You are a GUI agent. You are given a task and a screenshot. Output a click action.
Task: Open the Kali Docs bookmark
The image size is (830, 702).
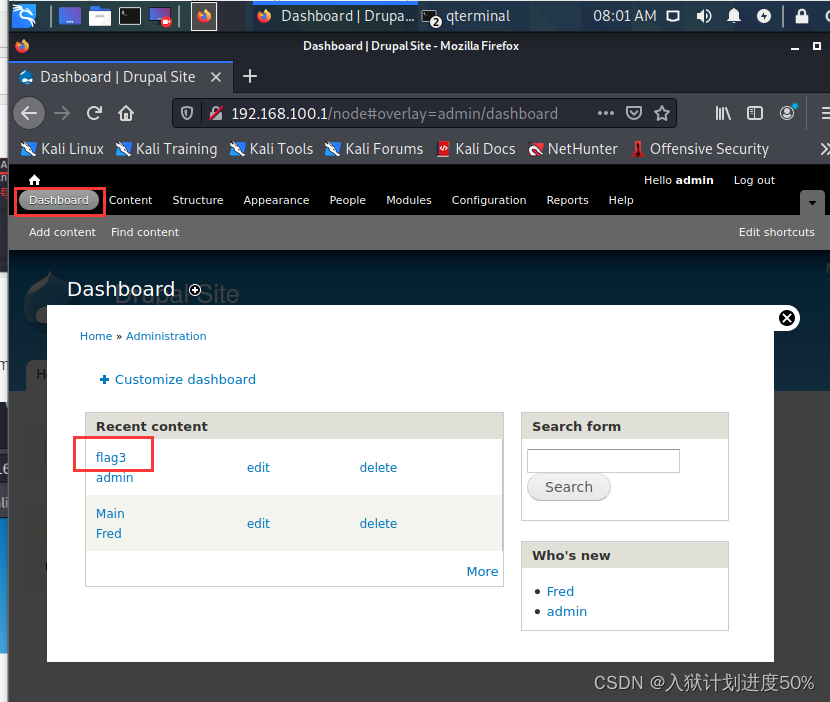pos(476,149)
